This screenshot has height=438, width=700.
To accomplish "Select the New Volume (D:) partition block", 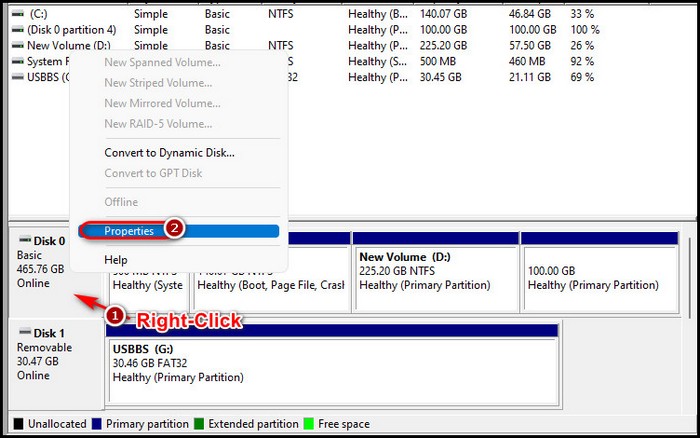I will tap(435, 271).
